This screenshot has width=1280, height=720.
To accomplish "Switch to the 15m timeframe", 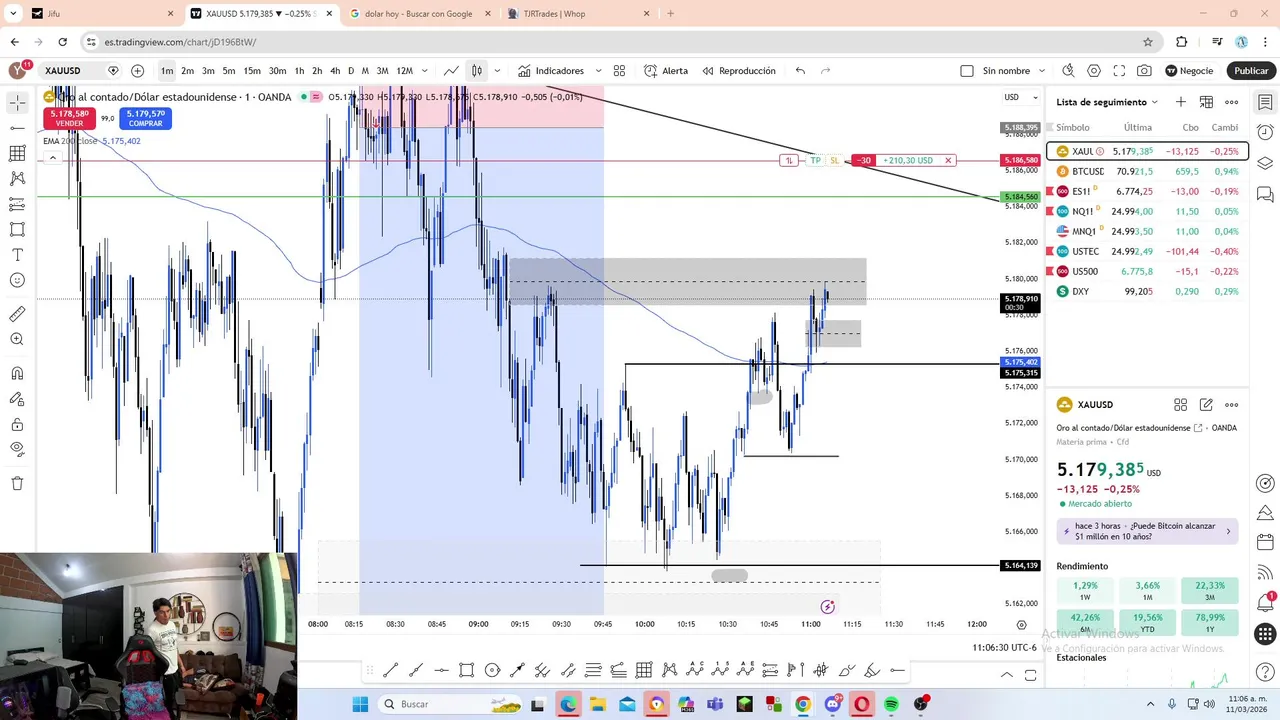I will 252,71.
